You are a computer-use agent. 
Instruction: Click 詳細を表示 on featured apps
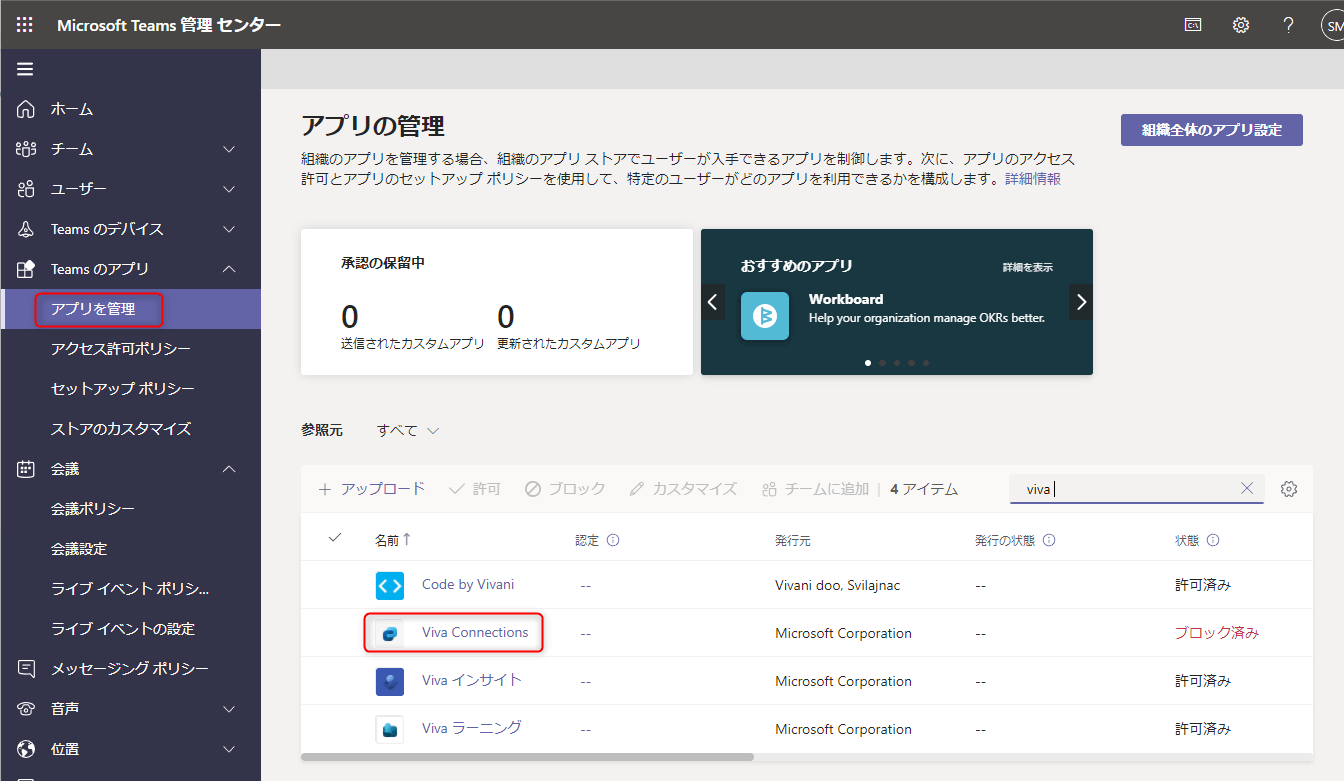pos(1028,267)
